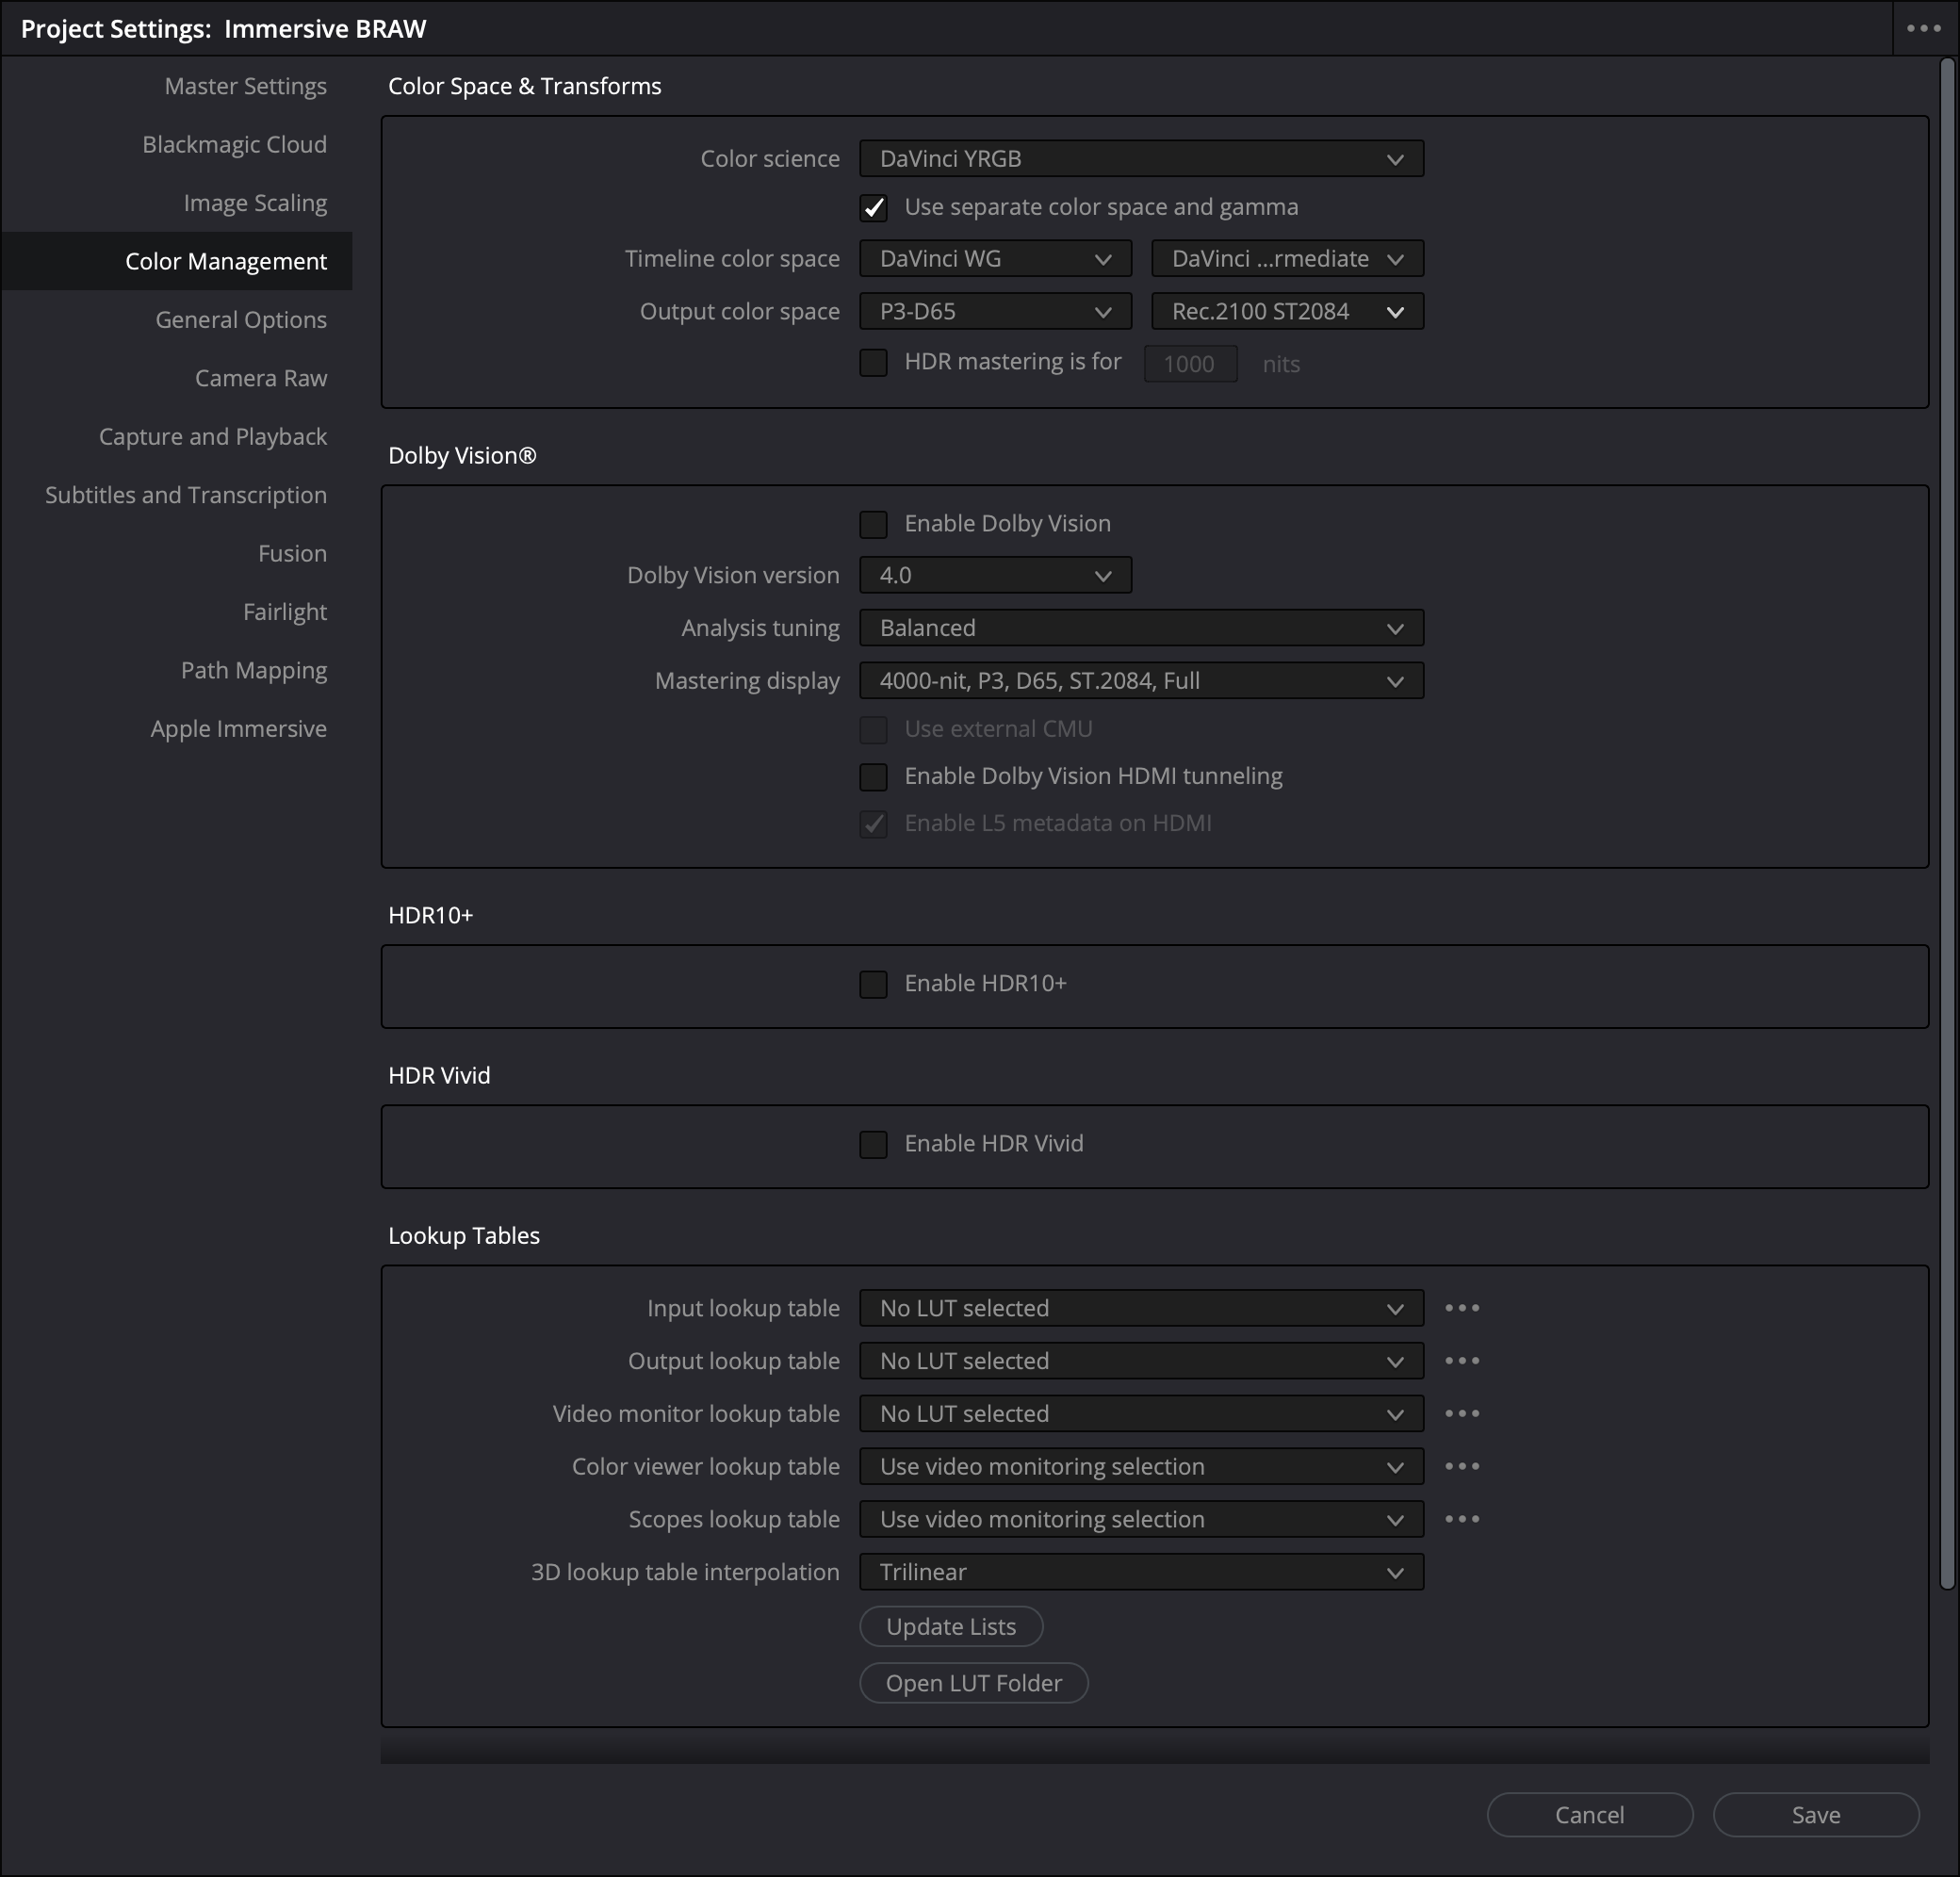1960x1877 pixels.
Task: Enable HDR10+ checkbox
Action: (873, 984)
